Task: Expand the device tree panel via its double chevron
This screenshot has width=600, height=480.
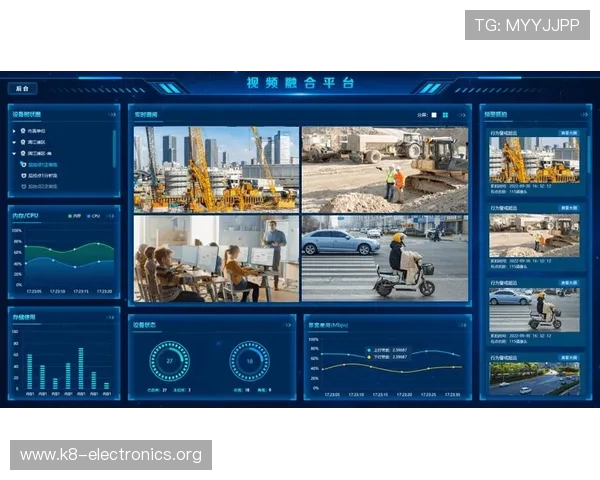Action: click(x=112, y=114)
